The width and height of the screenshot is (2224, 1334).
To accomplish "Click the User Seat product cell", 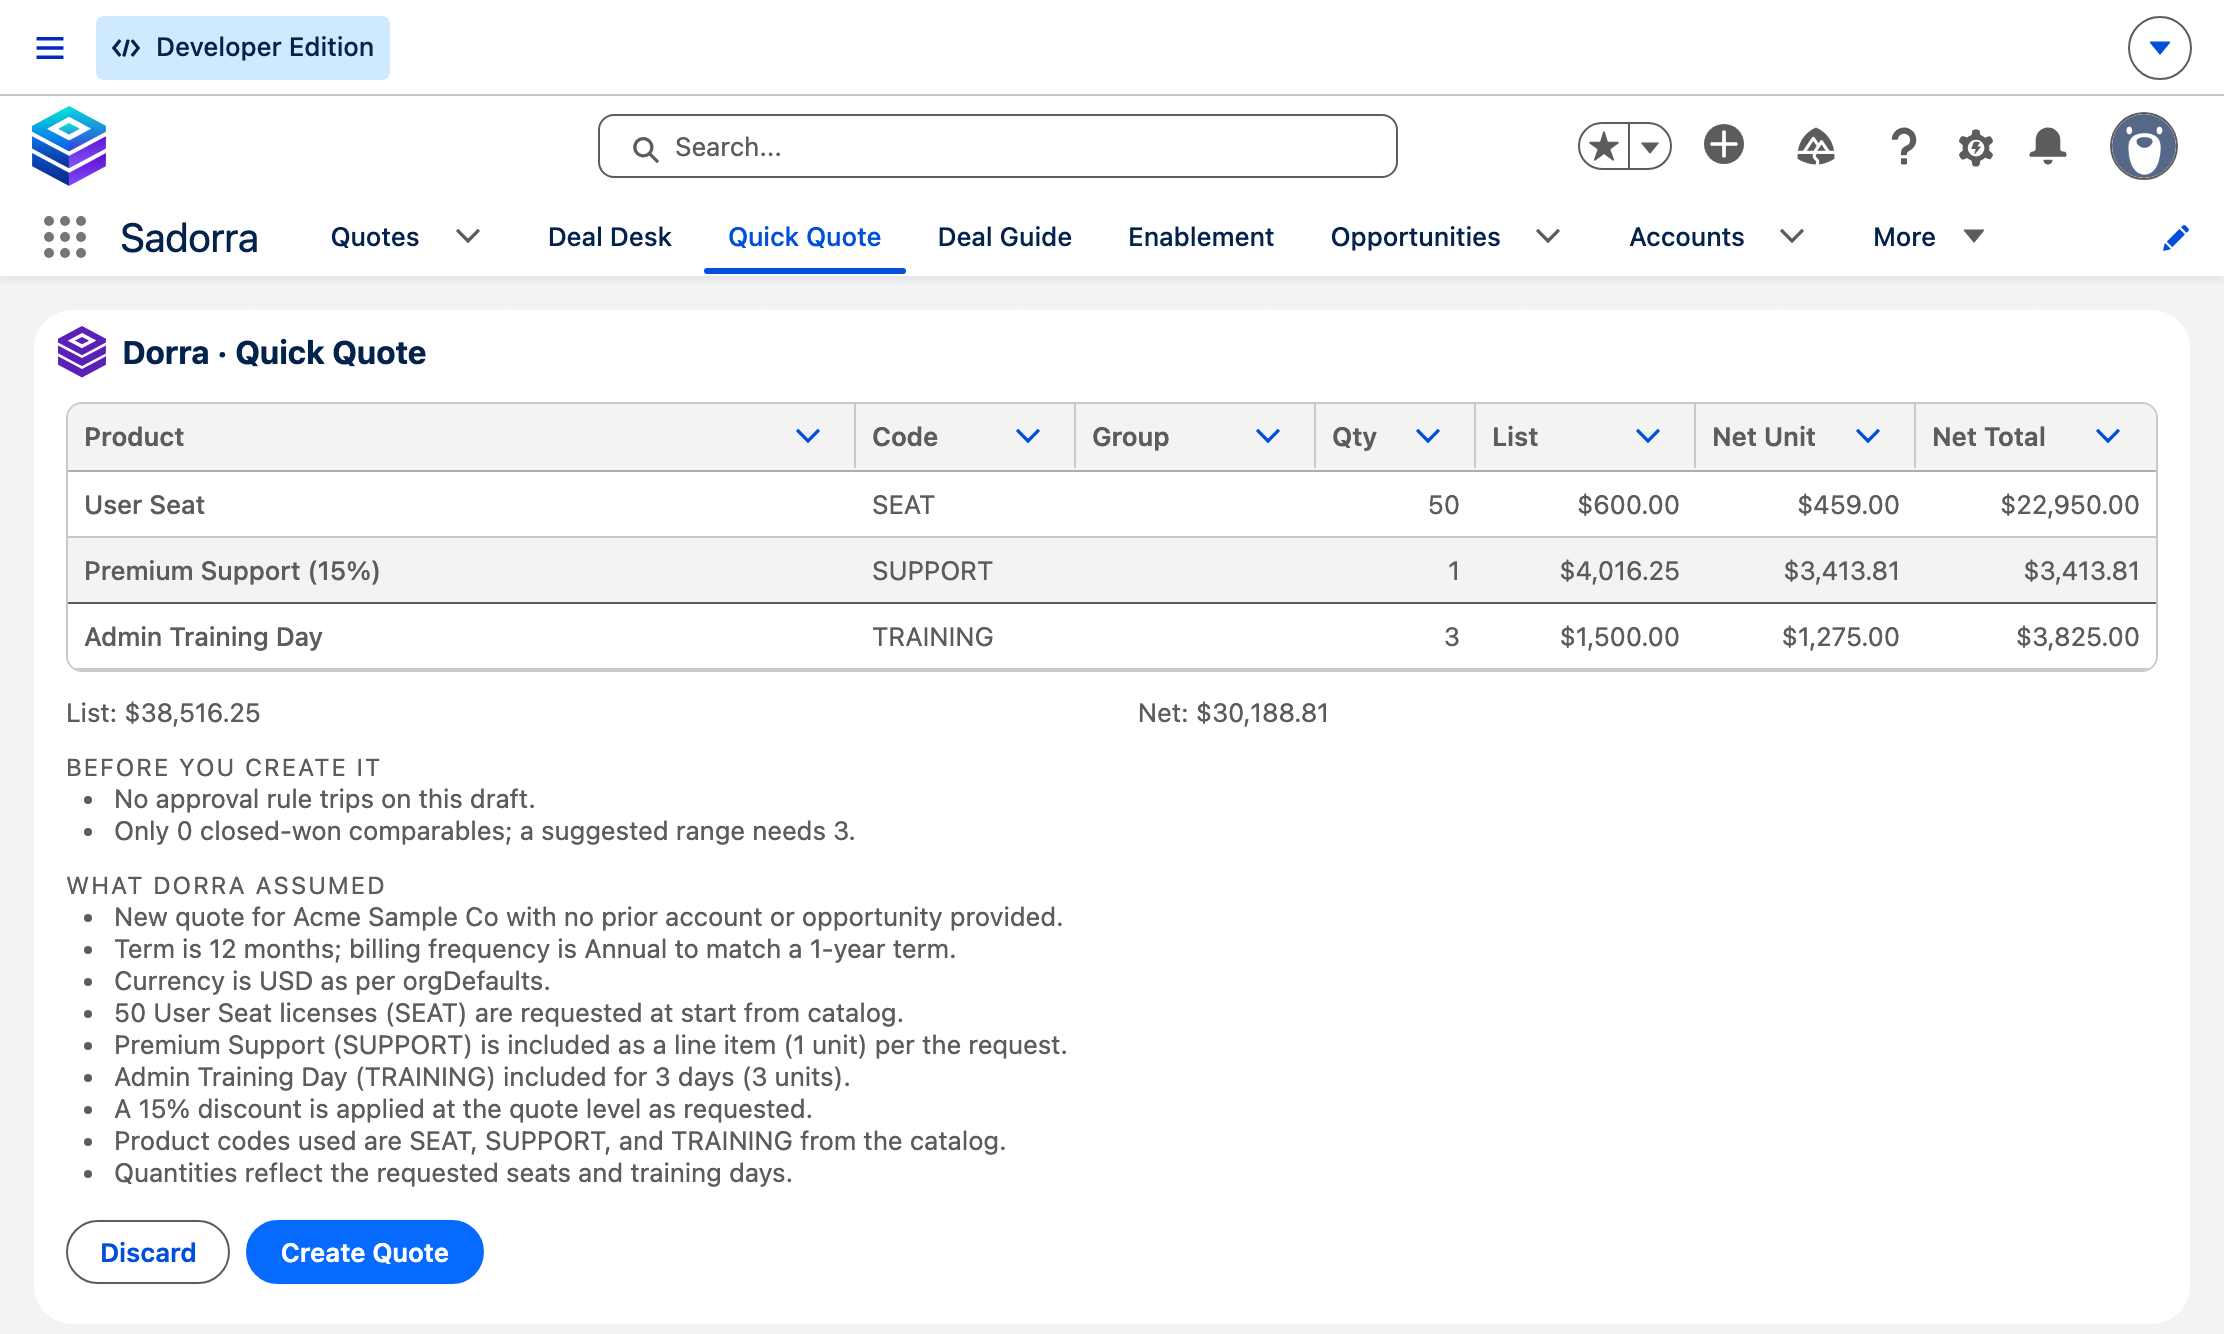I will click(461, 505).
